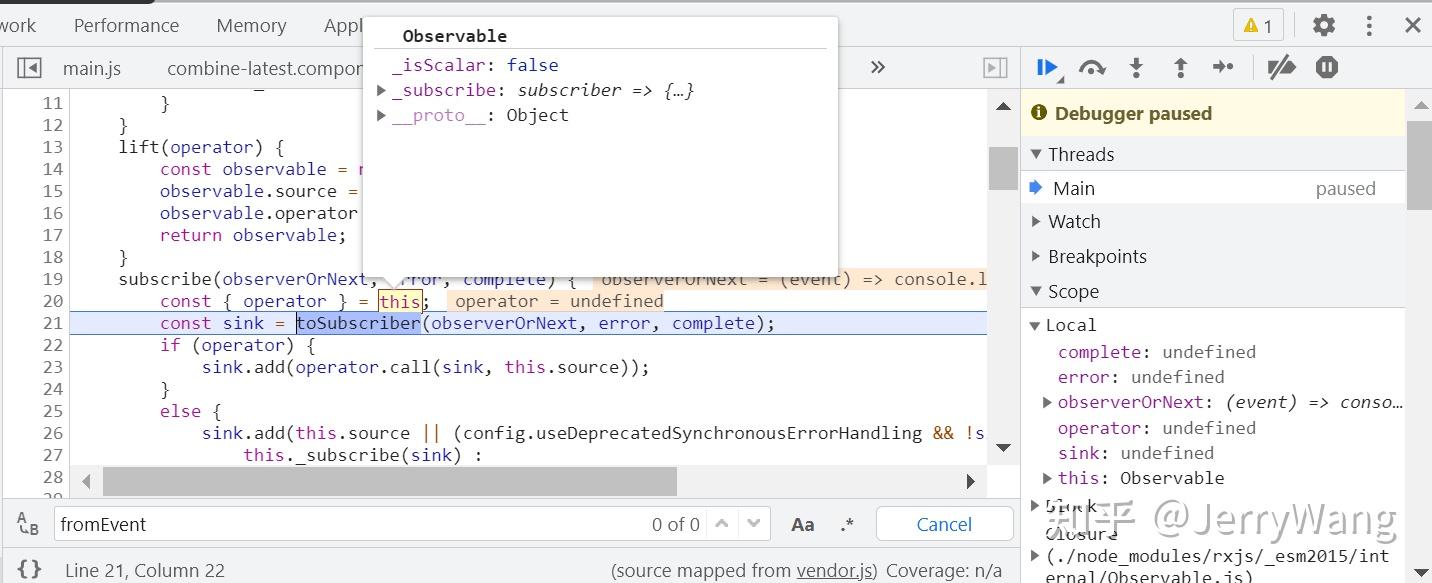Click 'error: undefined' scope entry
Image resolution: width=1432 pixels, height=583 pixels.
coord(1141,377)
